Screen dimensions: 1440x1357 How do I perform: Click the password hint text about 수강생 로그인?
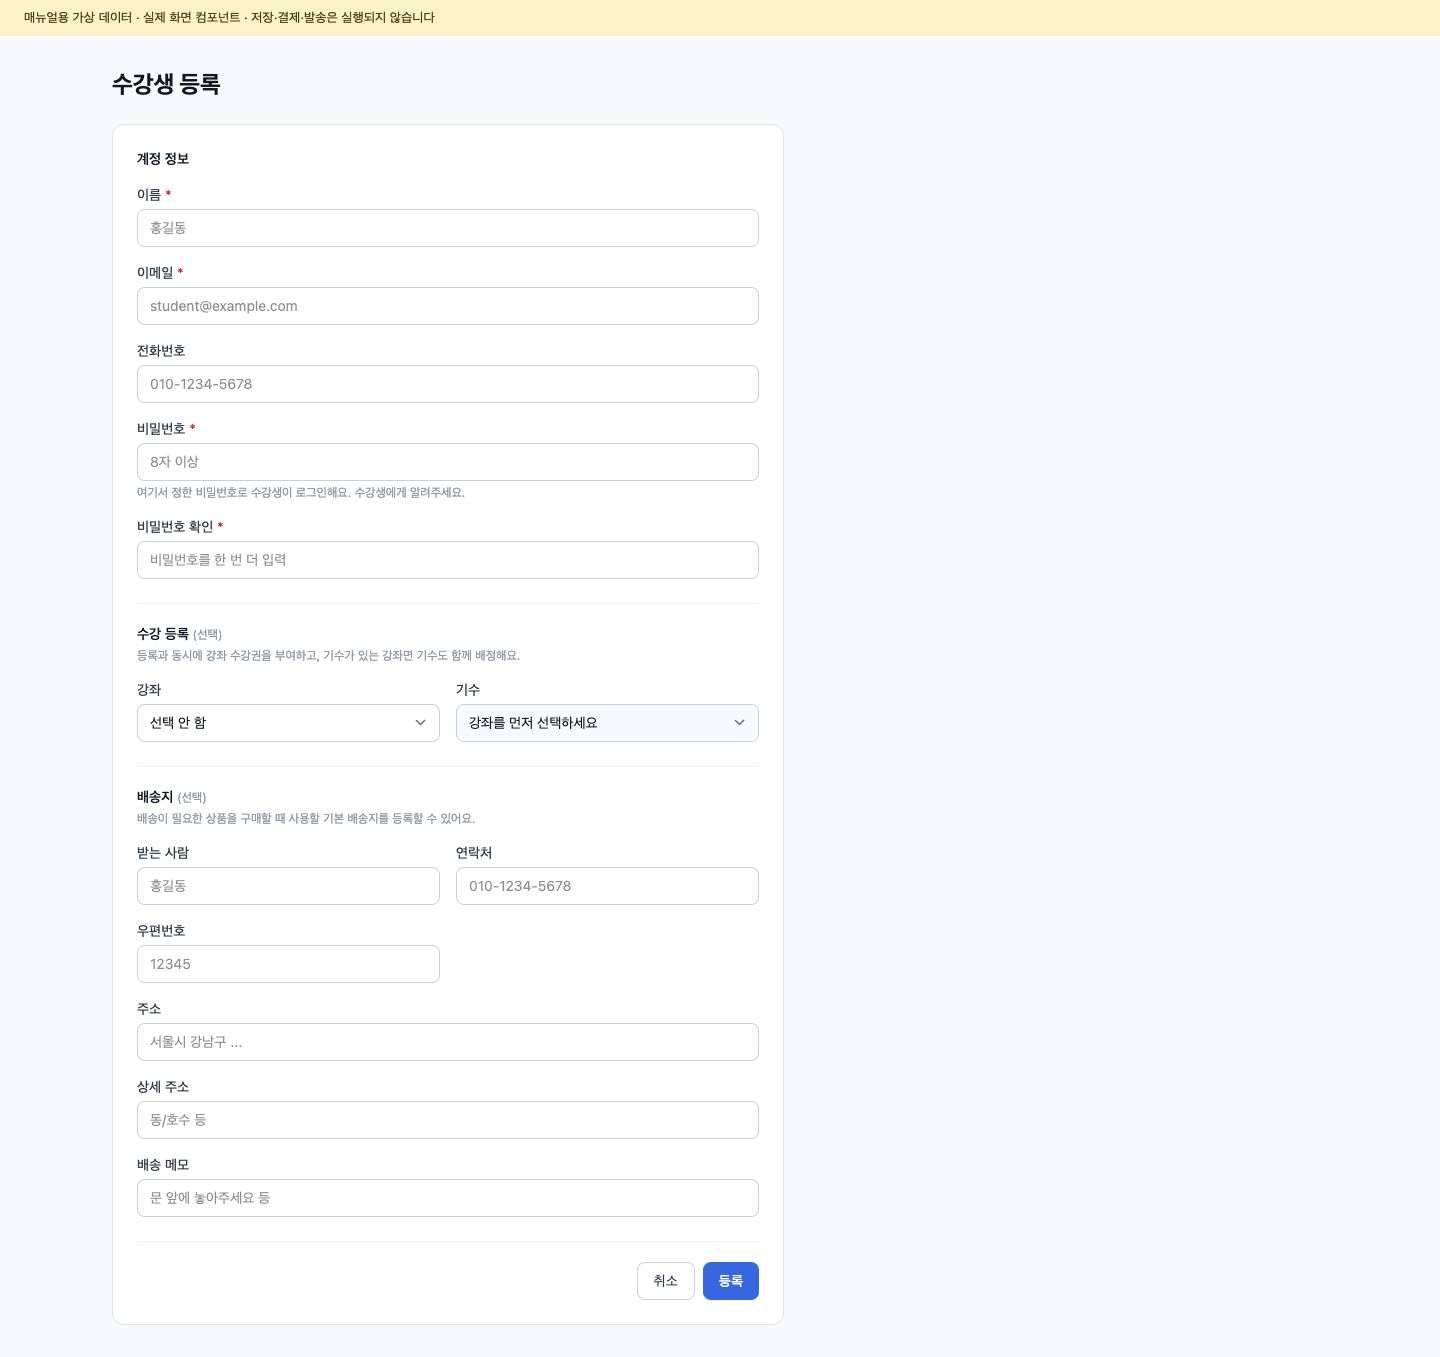301,492
